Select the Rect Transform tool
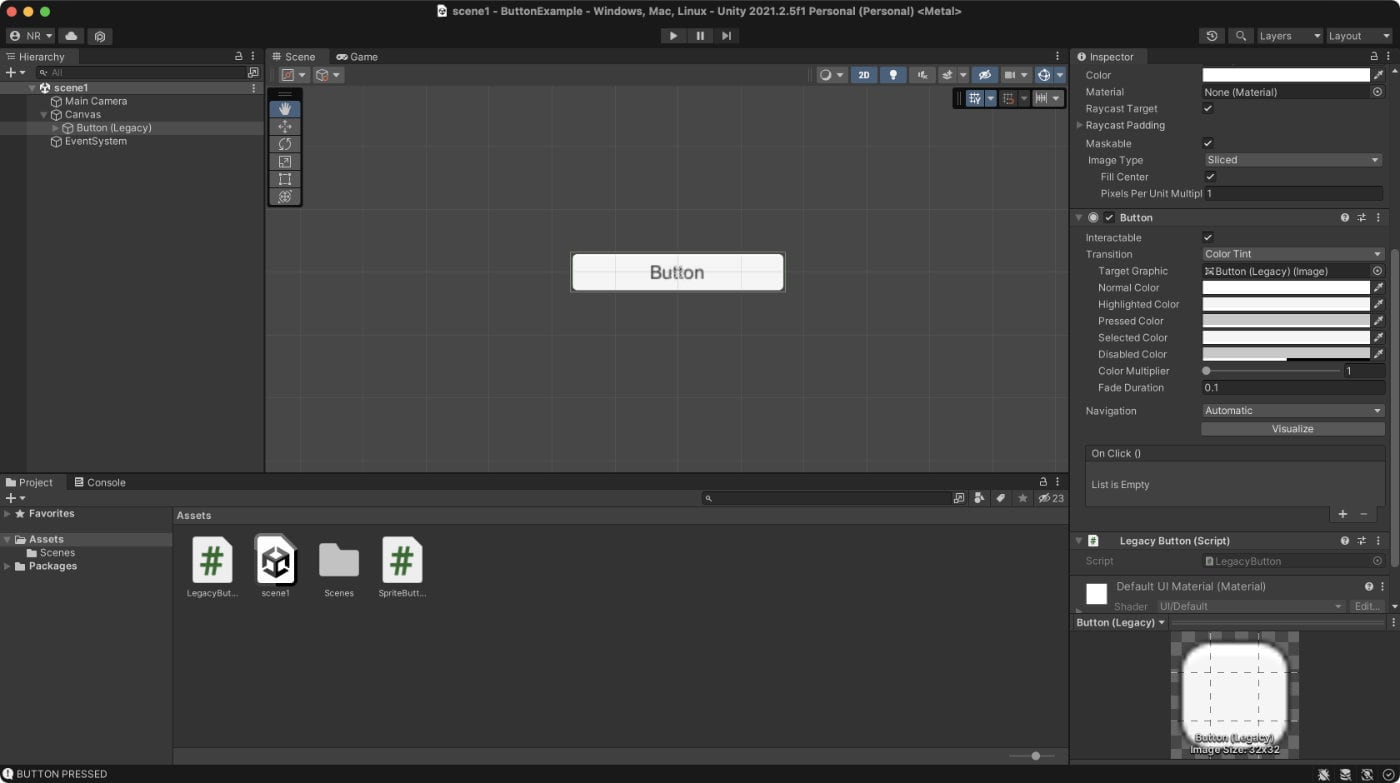 click(285, 179)
